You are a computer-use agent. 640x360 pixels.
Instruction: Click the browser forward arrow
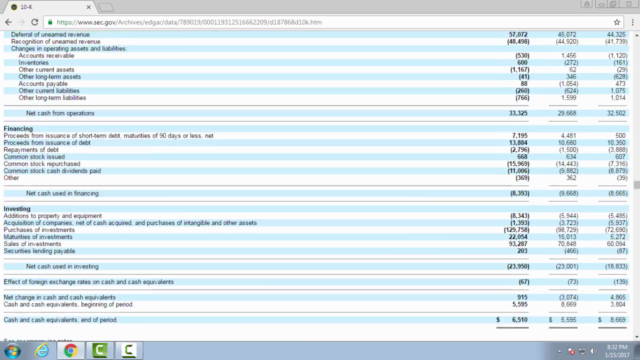click(x=22, y=22)
